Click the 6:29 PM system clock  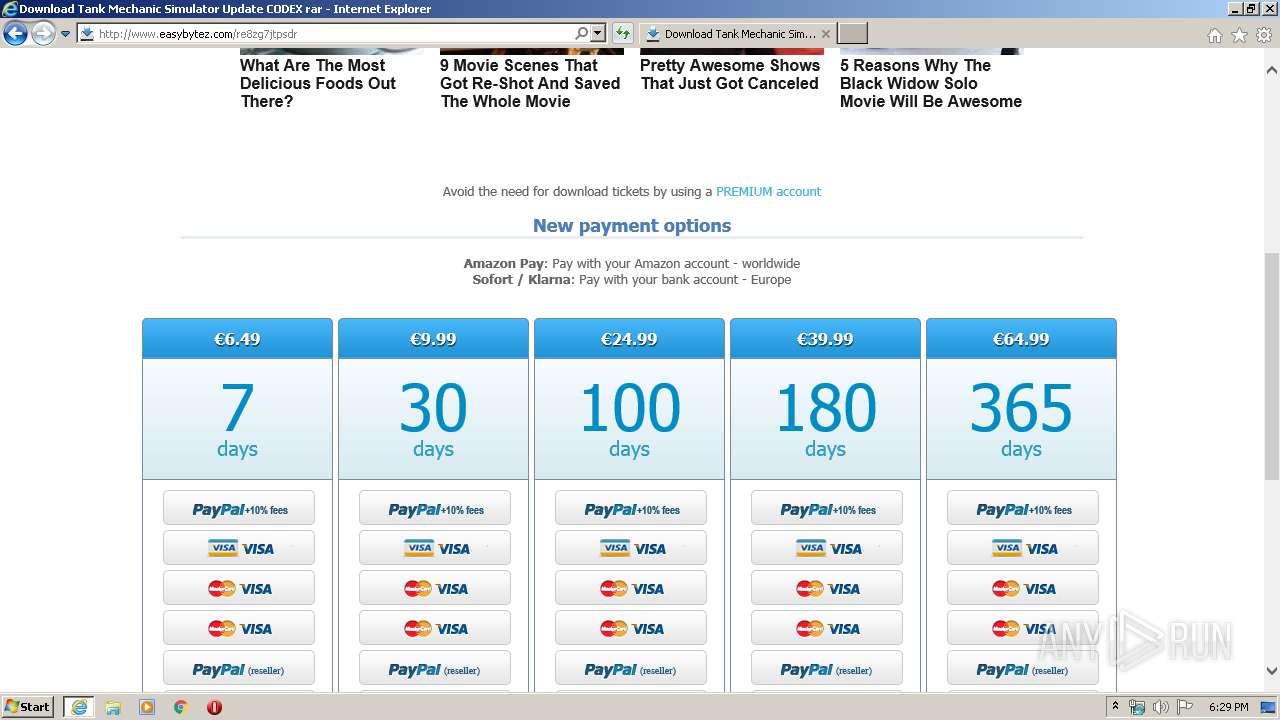(x=1228, y=707)
